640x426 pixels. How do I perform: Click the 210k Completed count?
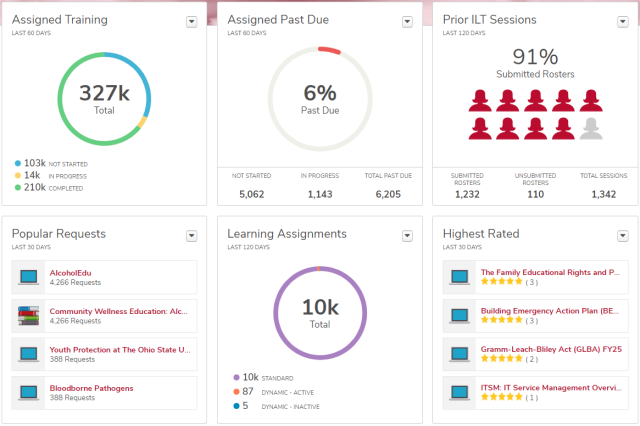pos(35,187)
